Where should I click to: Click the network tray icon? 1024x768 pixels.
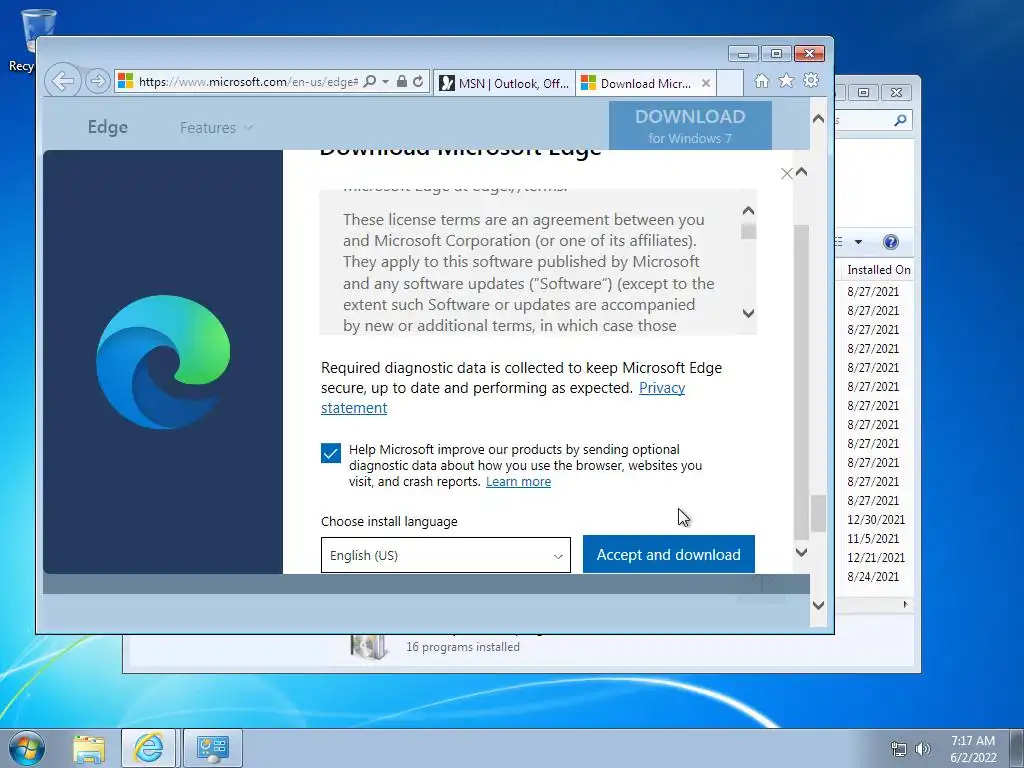click(899, 749)
